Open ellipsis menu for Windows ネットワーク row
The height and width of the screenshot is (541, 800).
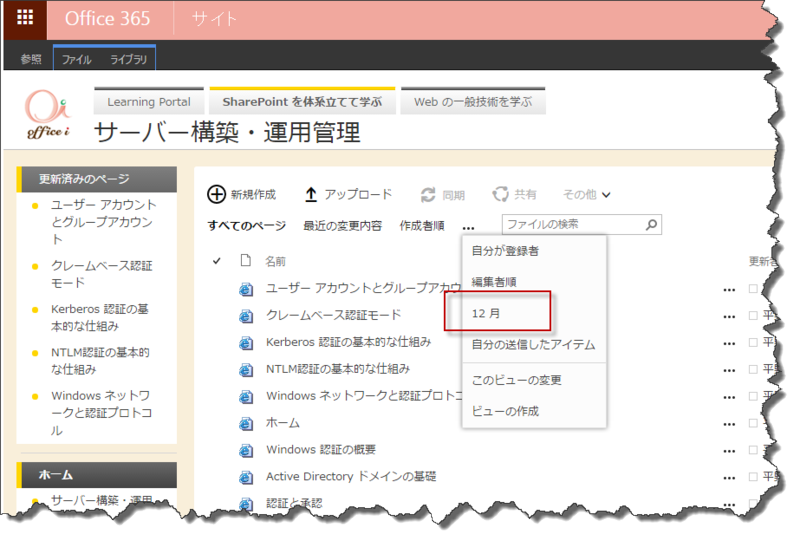(729, 398)
